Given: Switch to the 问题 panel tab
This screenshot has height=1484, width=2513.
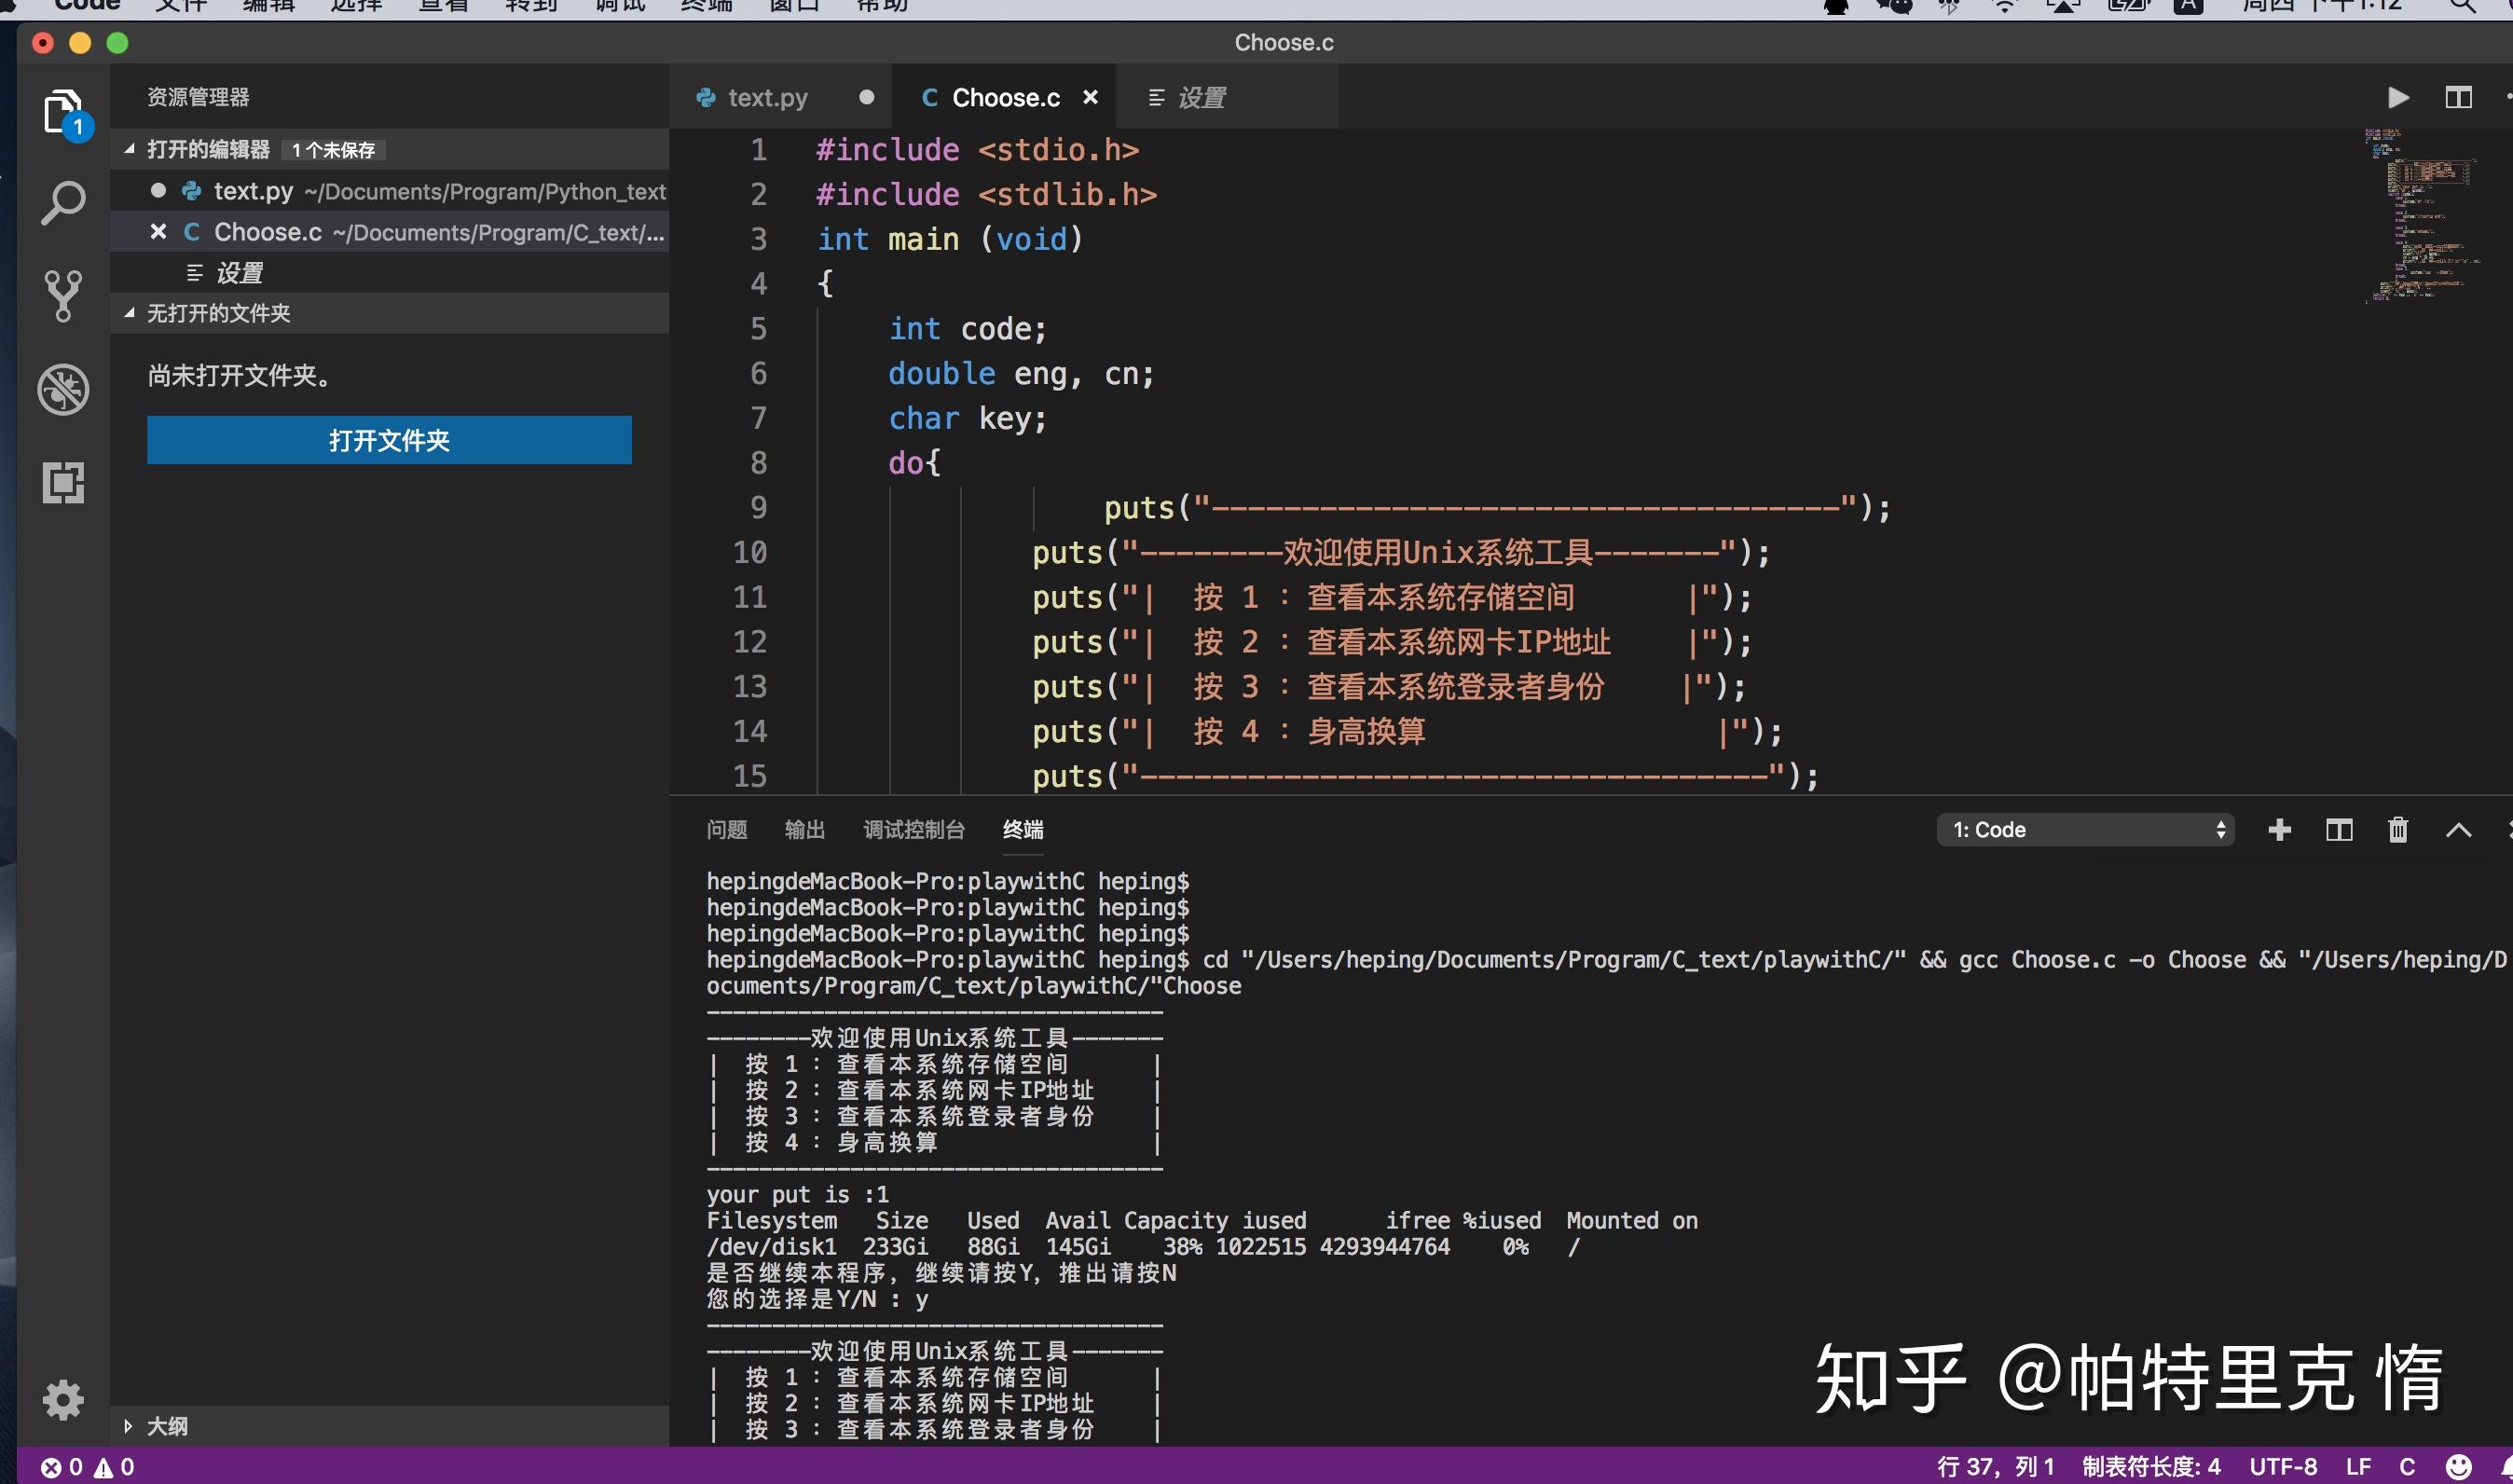Looking at the screenshot, I should click(726, 830).
